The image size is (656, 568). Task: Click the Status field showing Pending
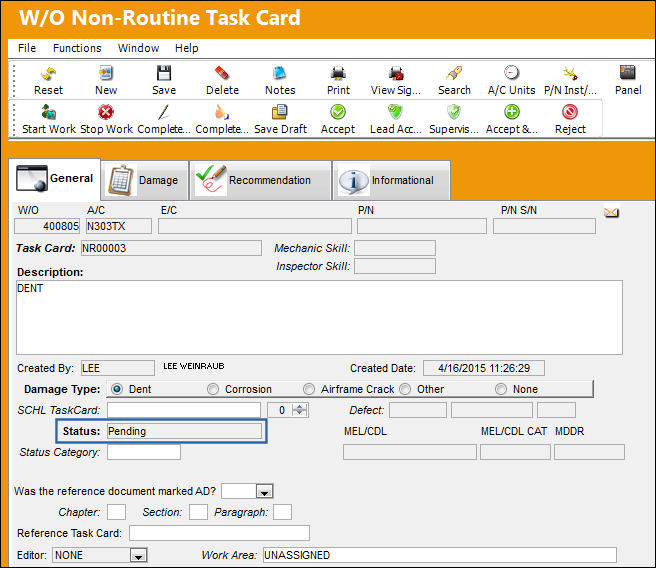[184, 431]
